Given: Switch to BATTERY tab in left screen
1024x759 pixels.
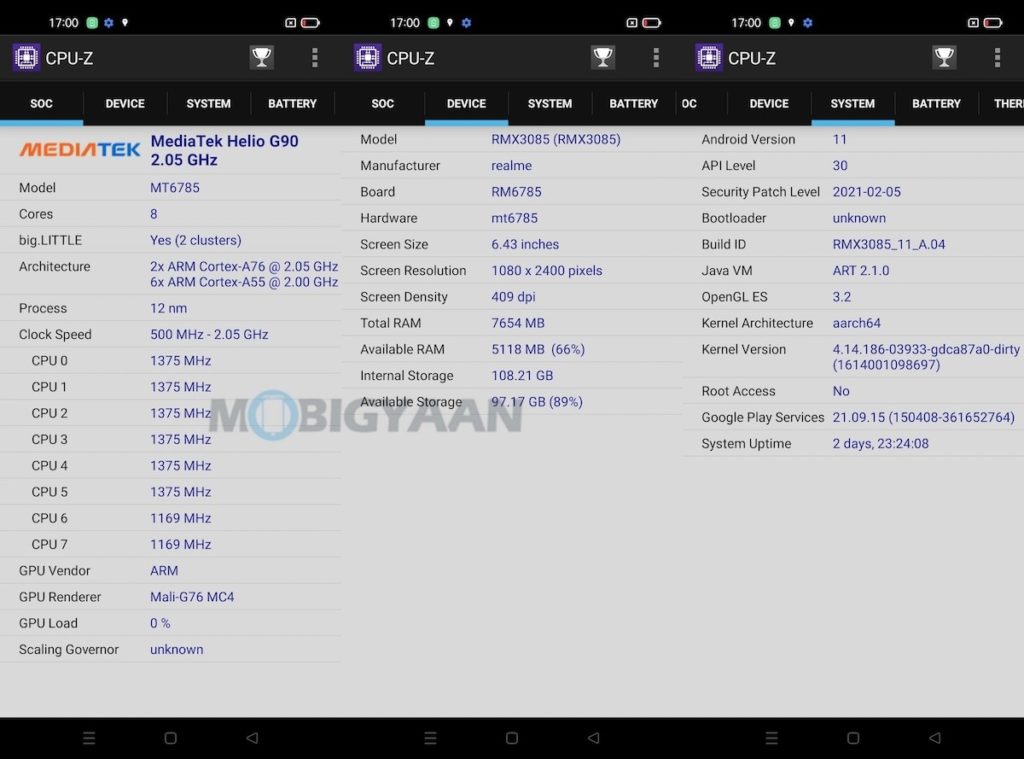Looking at the screenshot, I should click(x=292, y=103).
